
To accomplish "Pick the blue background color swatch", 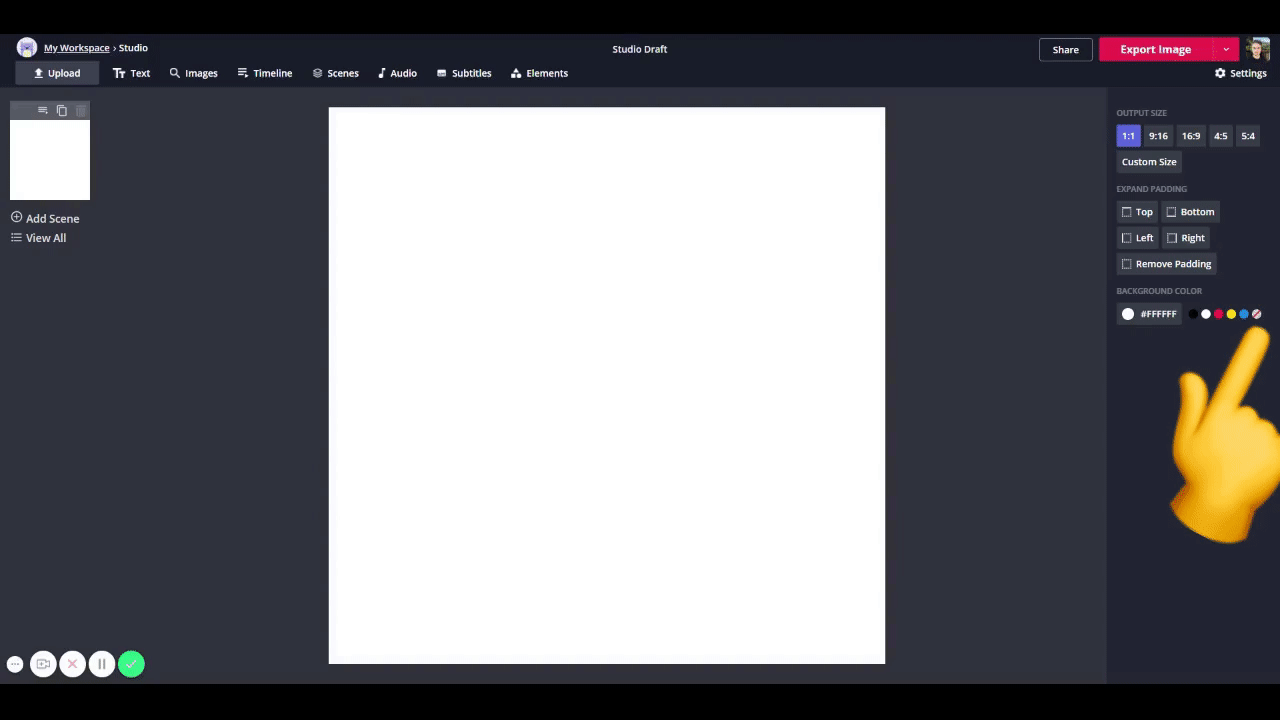I will [1244, 314].
